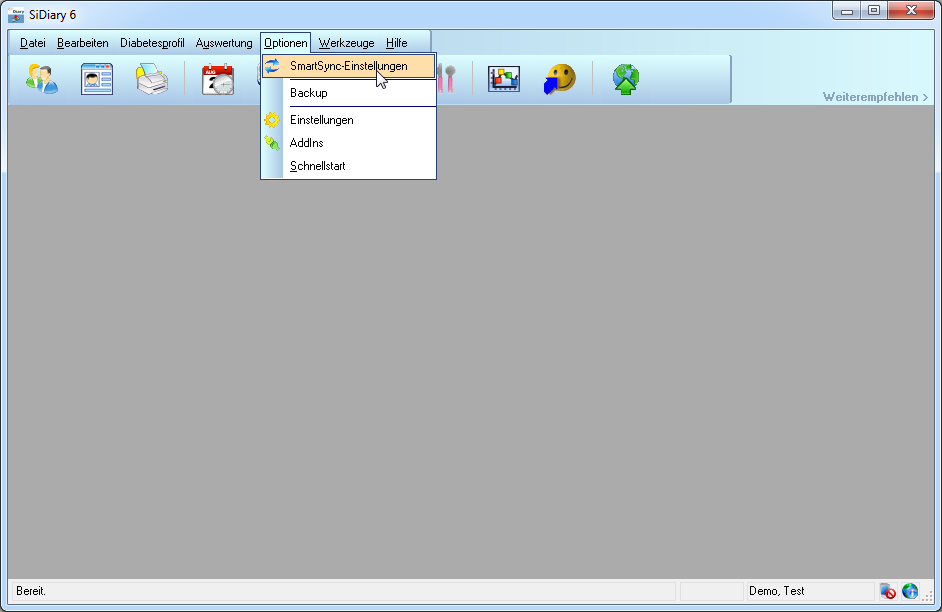This screenshot has height=612, width=942.
Task: Click the device disconnected status bar icon
Action: (x=887, y=591)
